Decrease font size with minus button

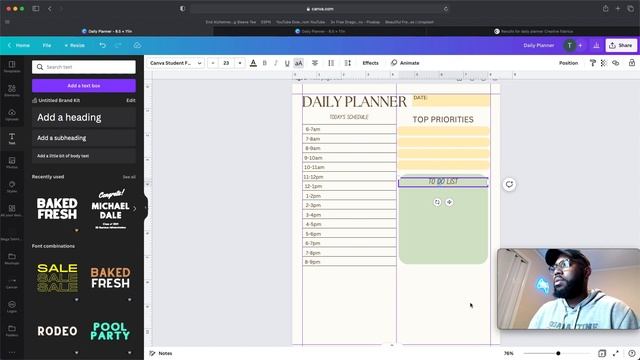pos(213,63)
